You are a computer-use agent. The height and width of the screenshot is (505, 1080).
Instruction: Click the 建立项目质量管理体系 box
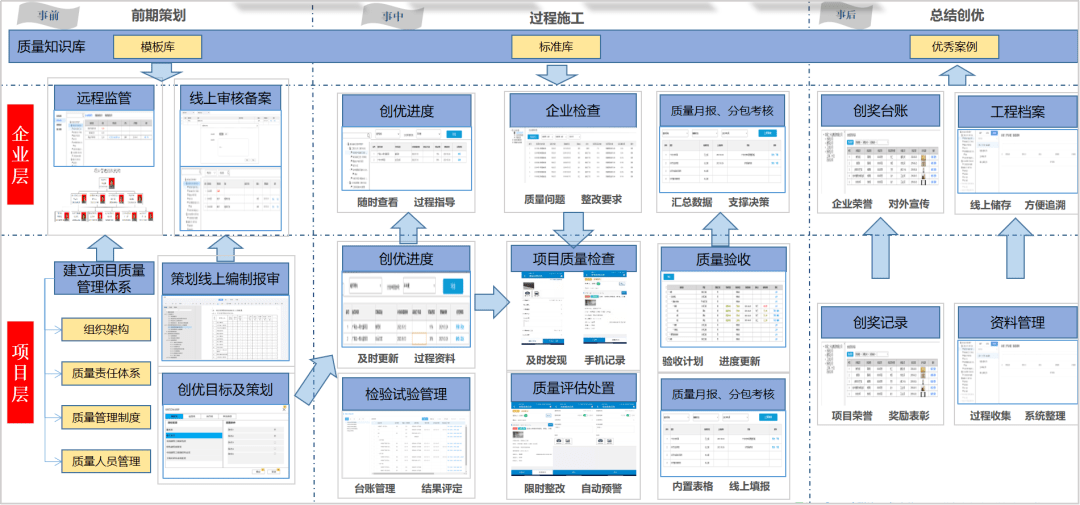coord(104,279)
